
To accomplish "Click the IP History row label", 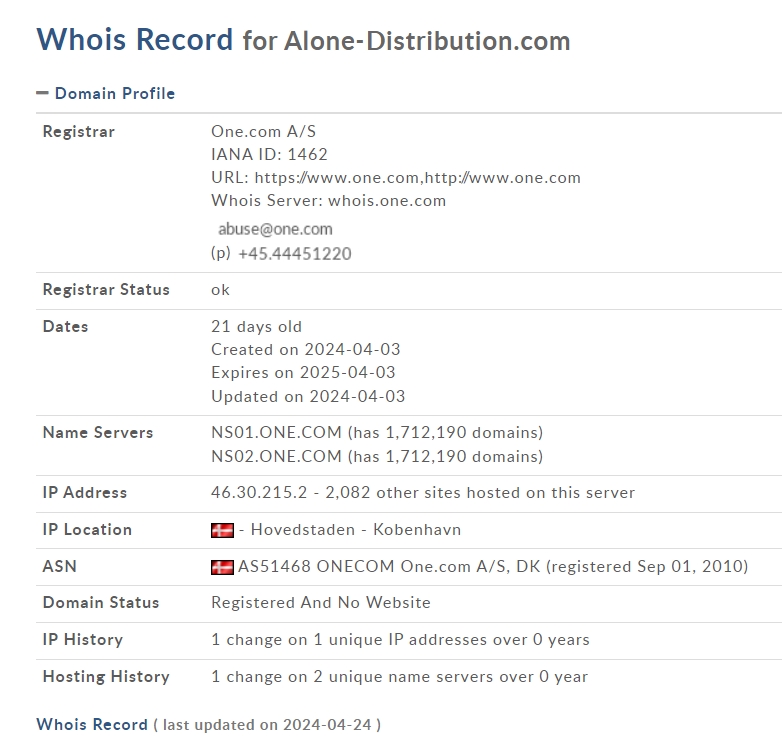I will click(x=83, y=639).
